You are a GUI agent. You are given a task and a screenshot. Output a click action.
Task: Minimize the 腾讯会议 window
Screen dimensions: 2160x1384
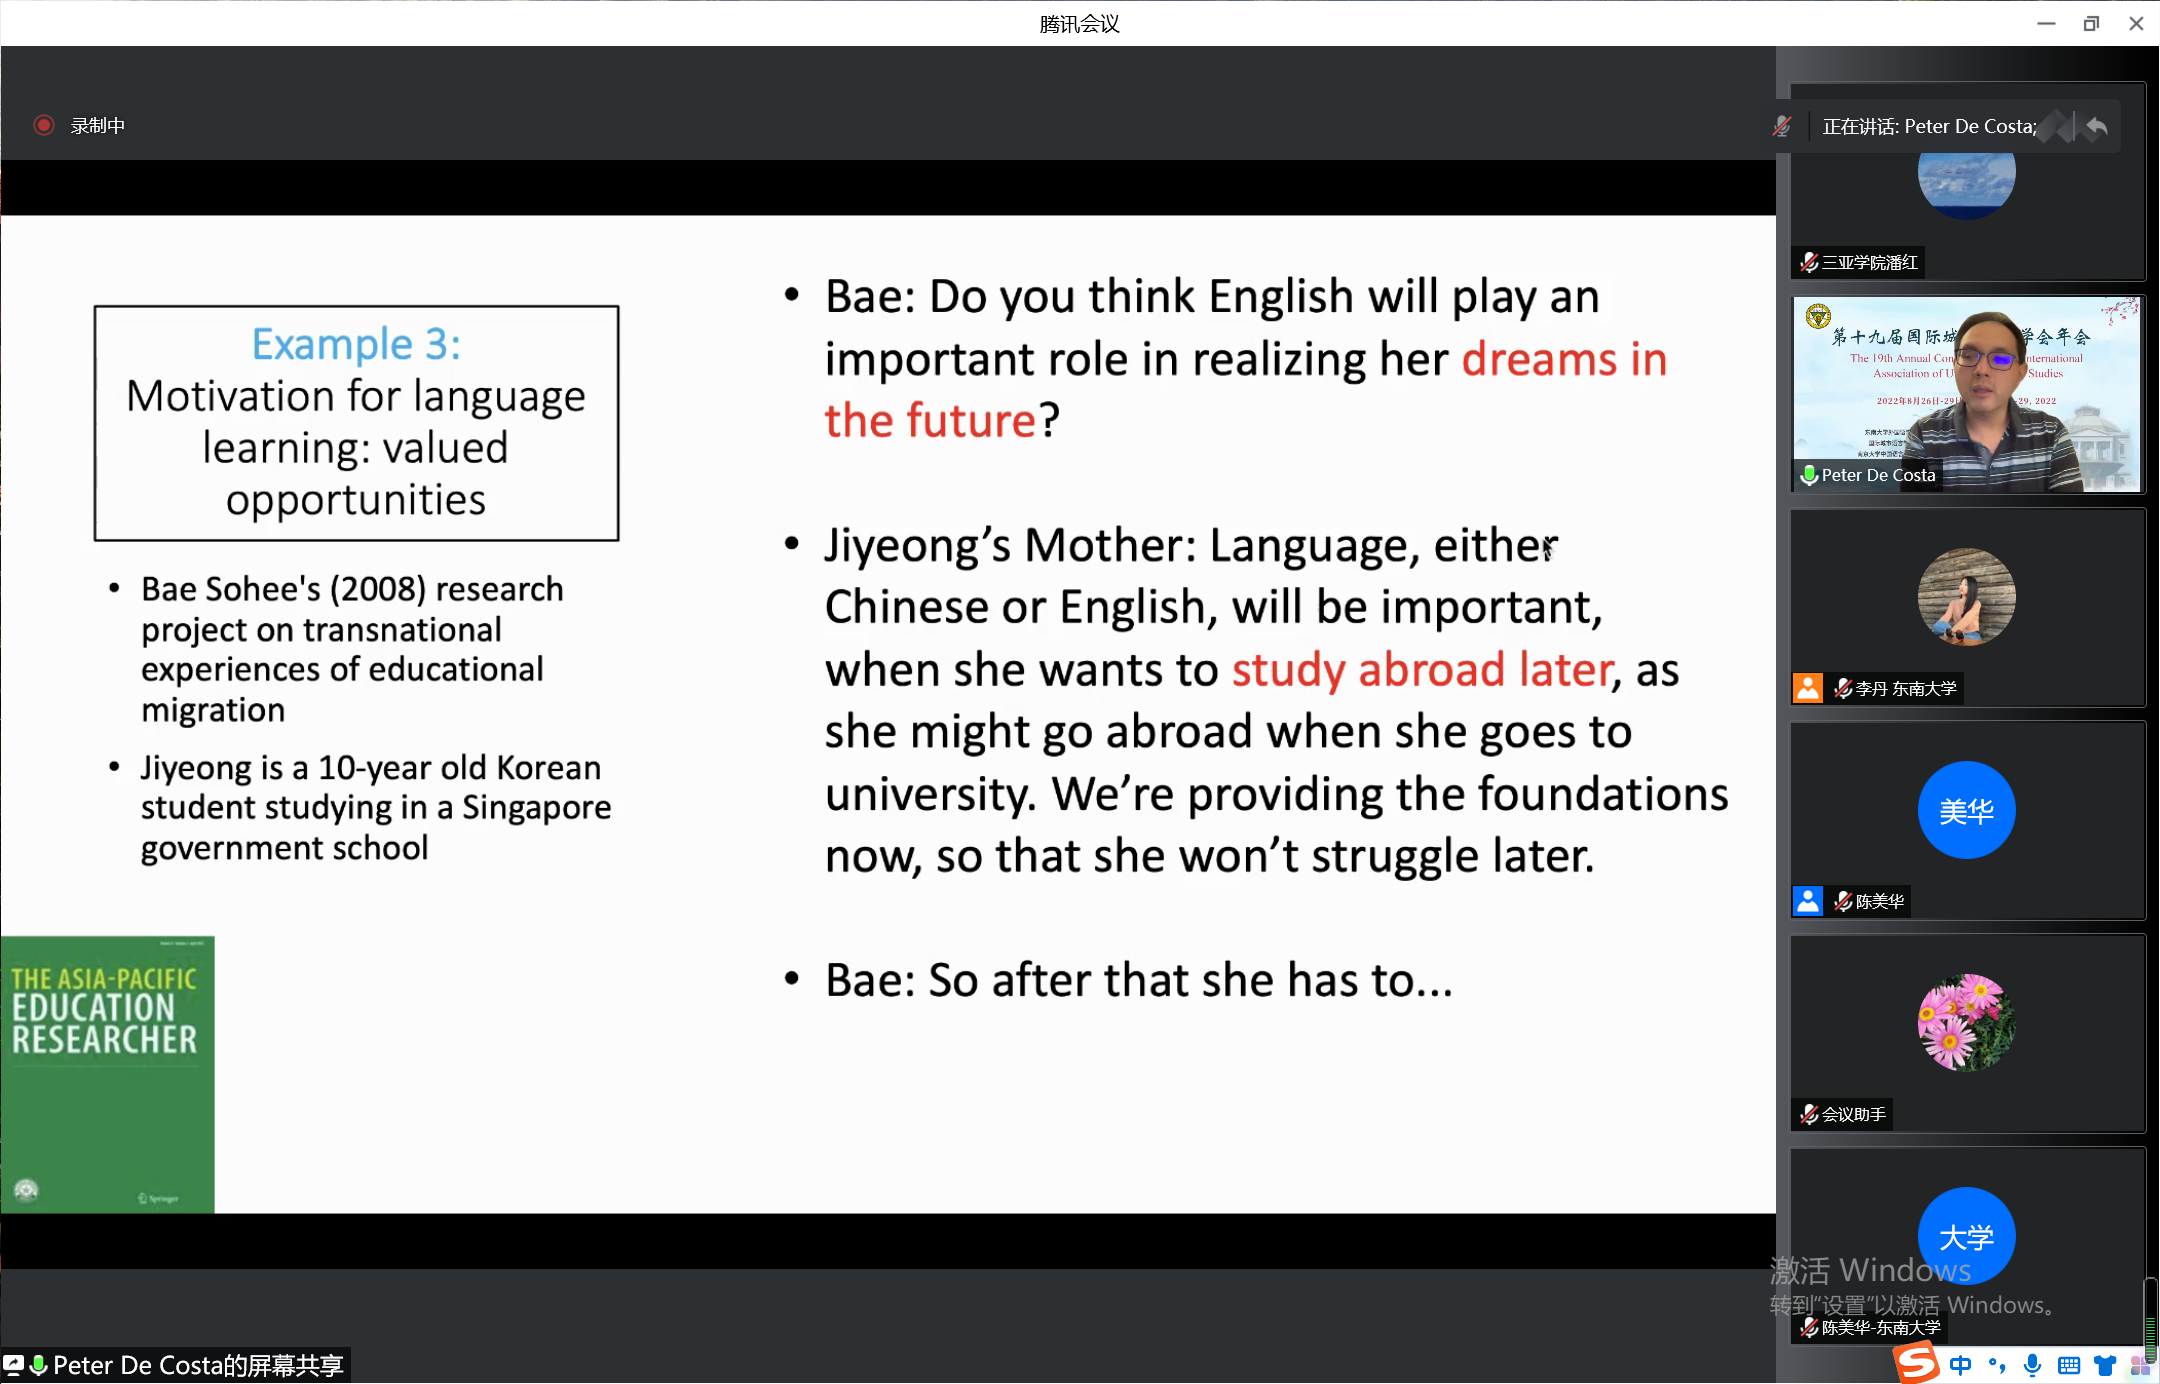pyautogui.click(x=2046, y=23)
